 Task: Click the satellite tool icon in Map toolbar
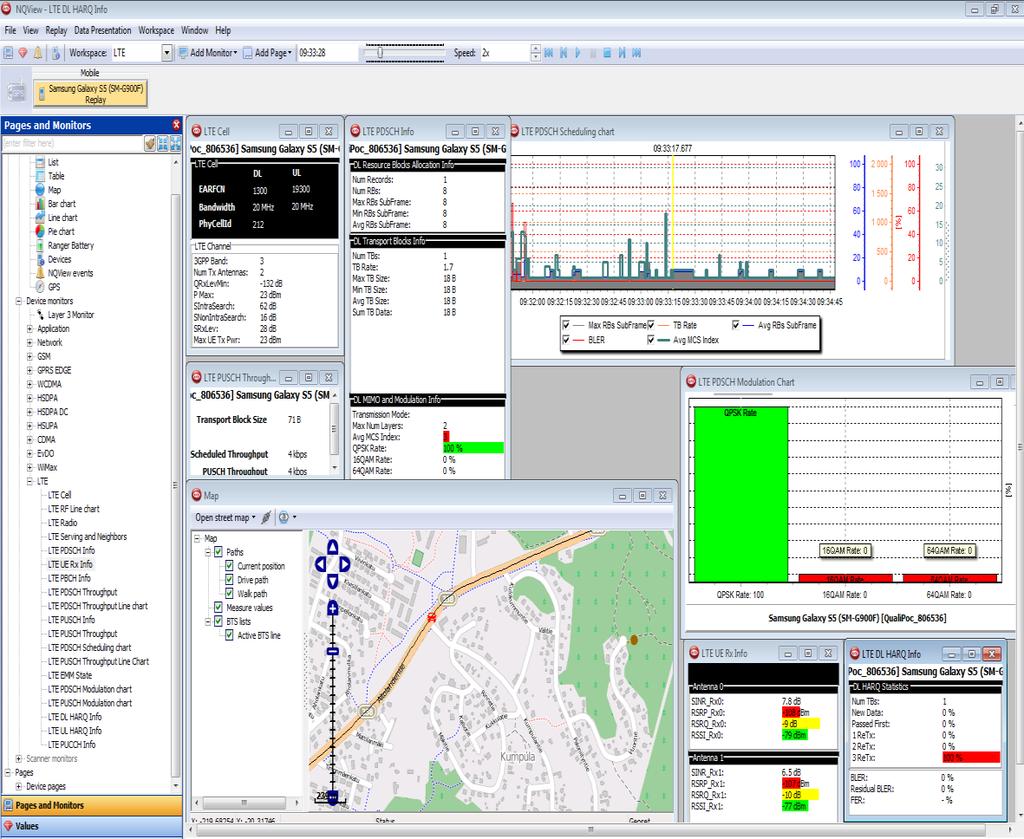pos(266,518)
